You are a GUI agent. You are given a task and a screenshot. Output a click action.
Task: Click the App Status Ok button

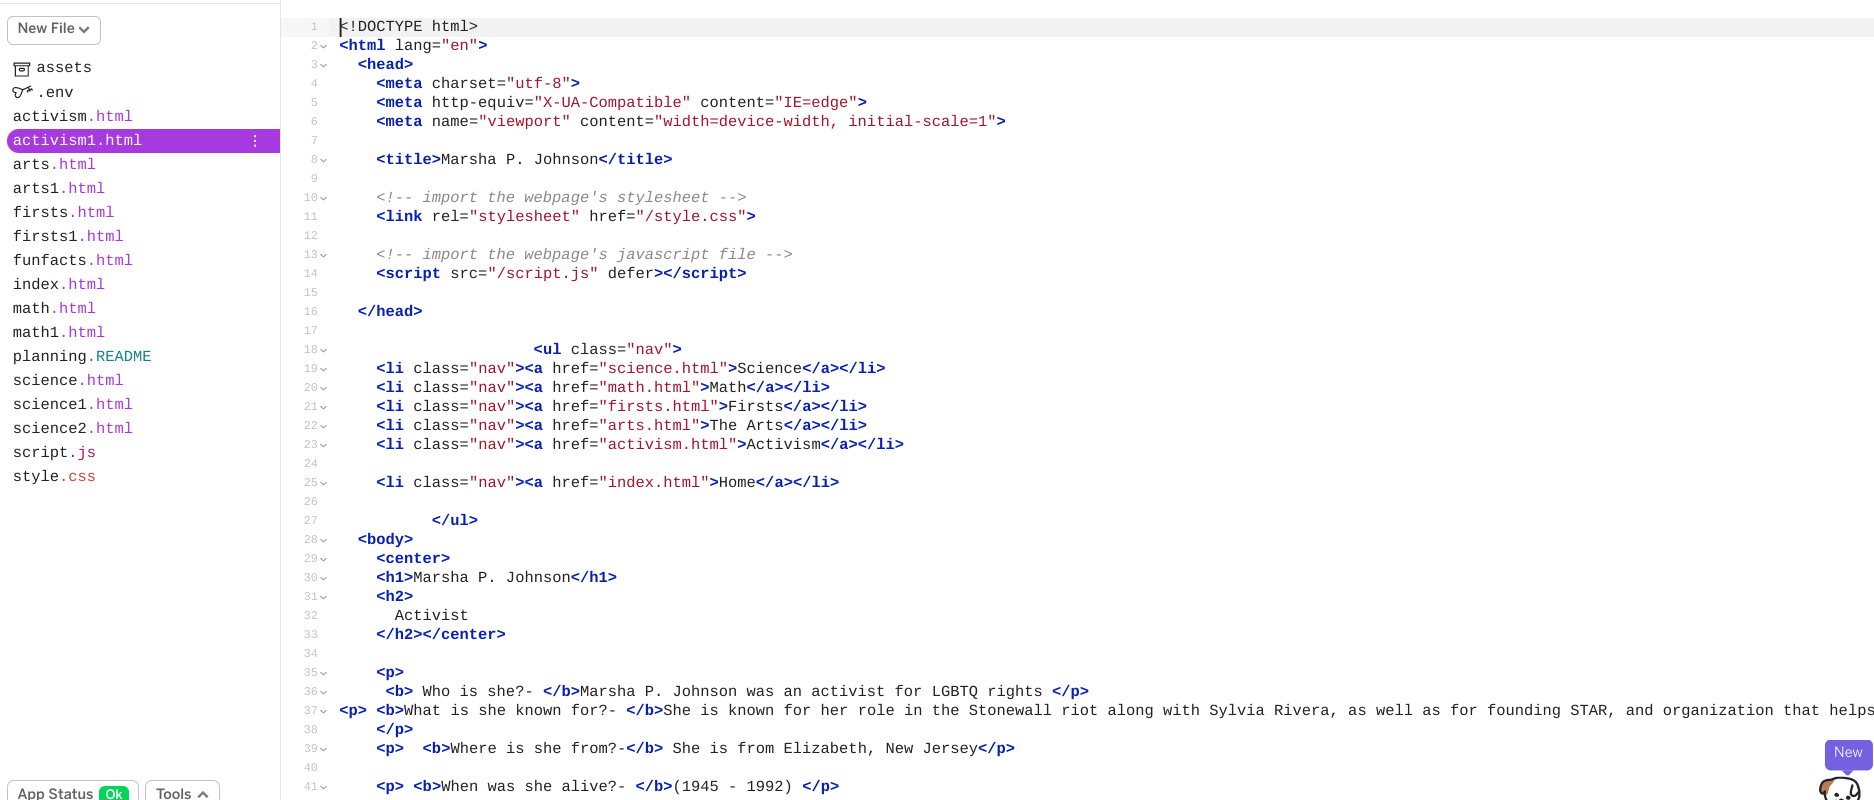tap(73, 792)
